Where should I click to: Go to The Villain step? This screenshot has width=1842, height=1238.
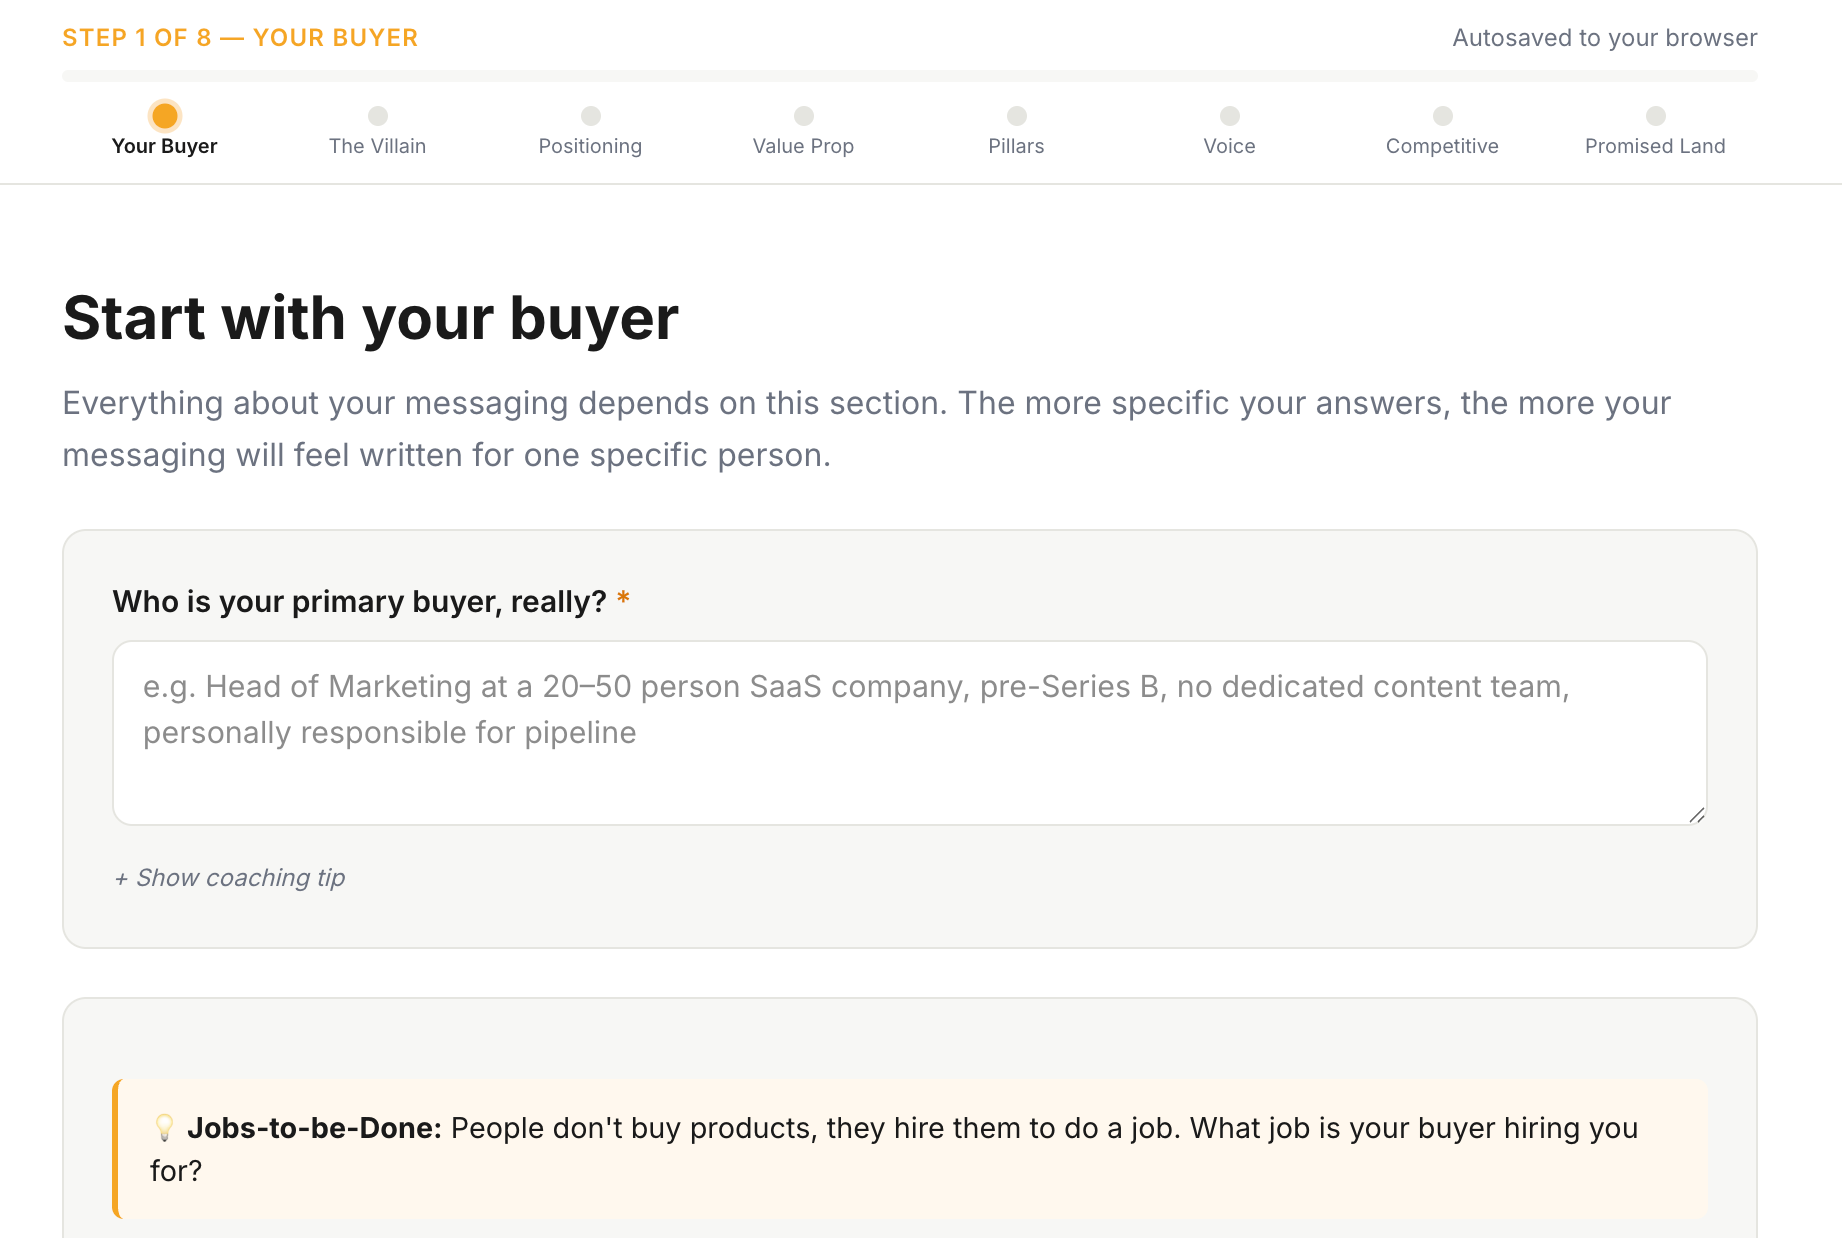tap(377, 130)
